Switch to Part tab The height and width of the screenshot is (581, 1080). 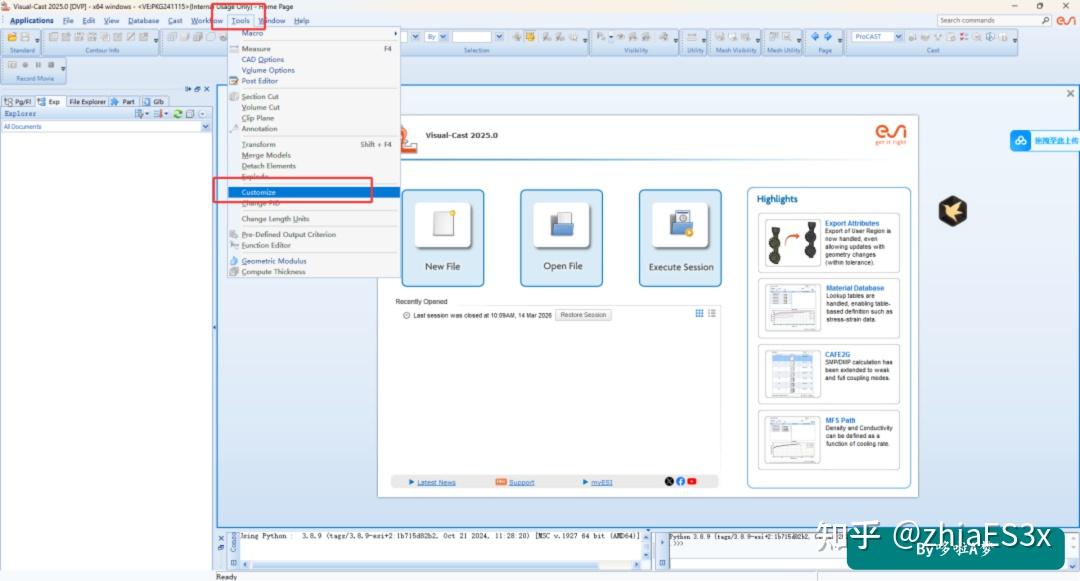123,101
